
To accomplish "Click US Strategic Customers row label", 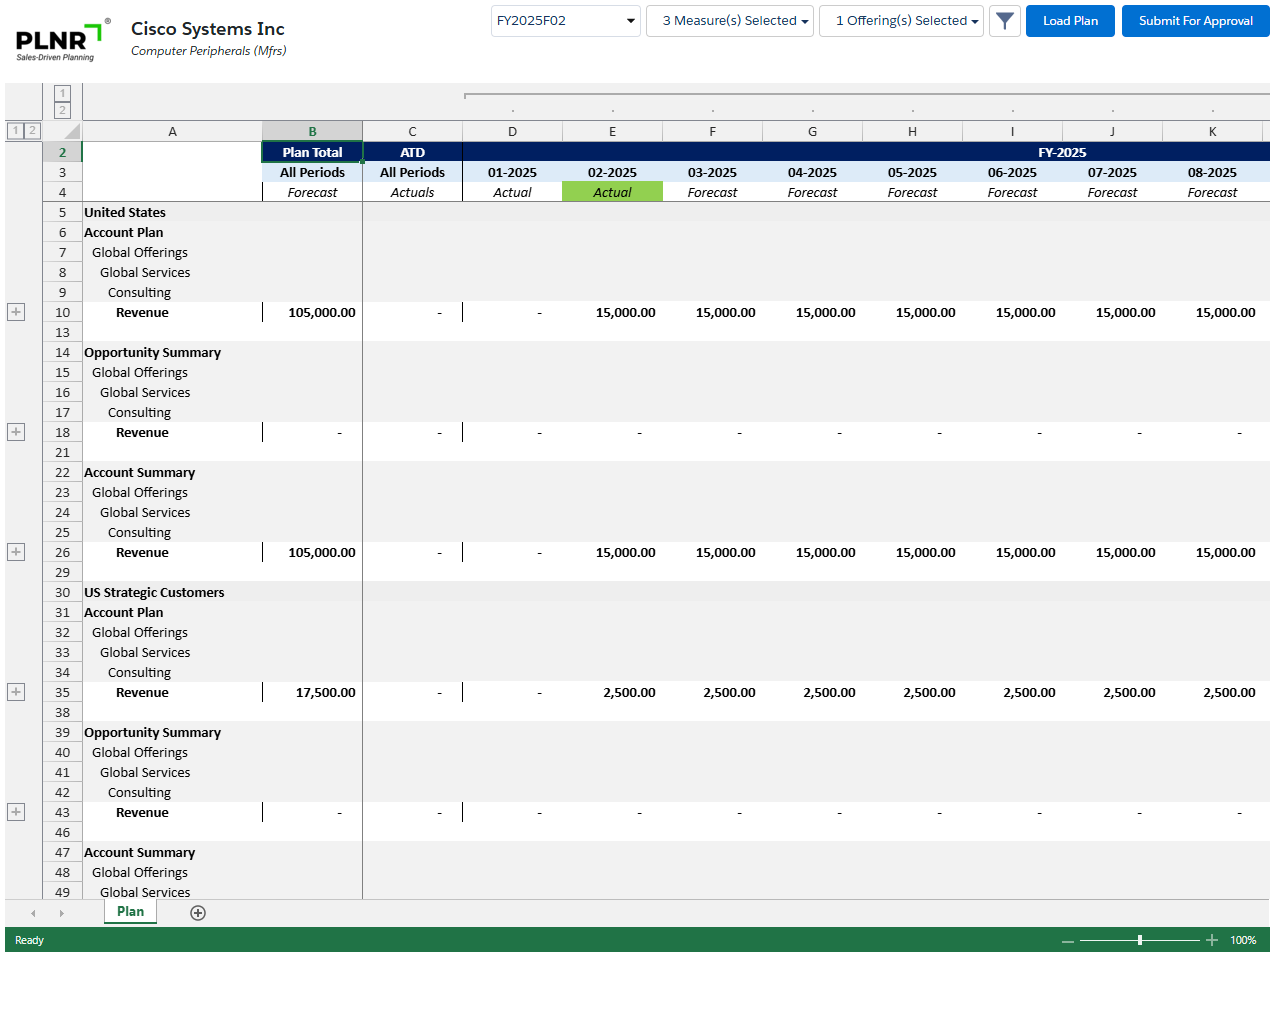I will (x=154, y=592).
